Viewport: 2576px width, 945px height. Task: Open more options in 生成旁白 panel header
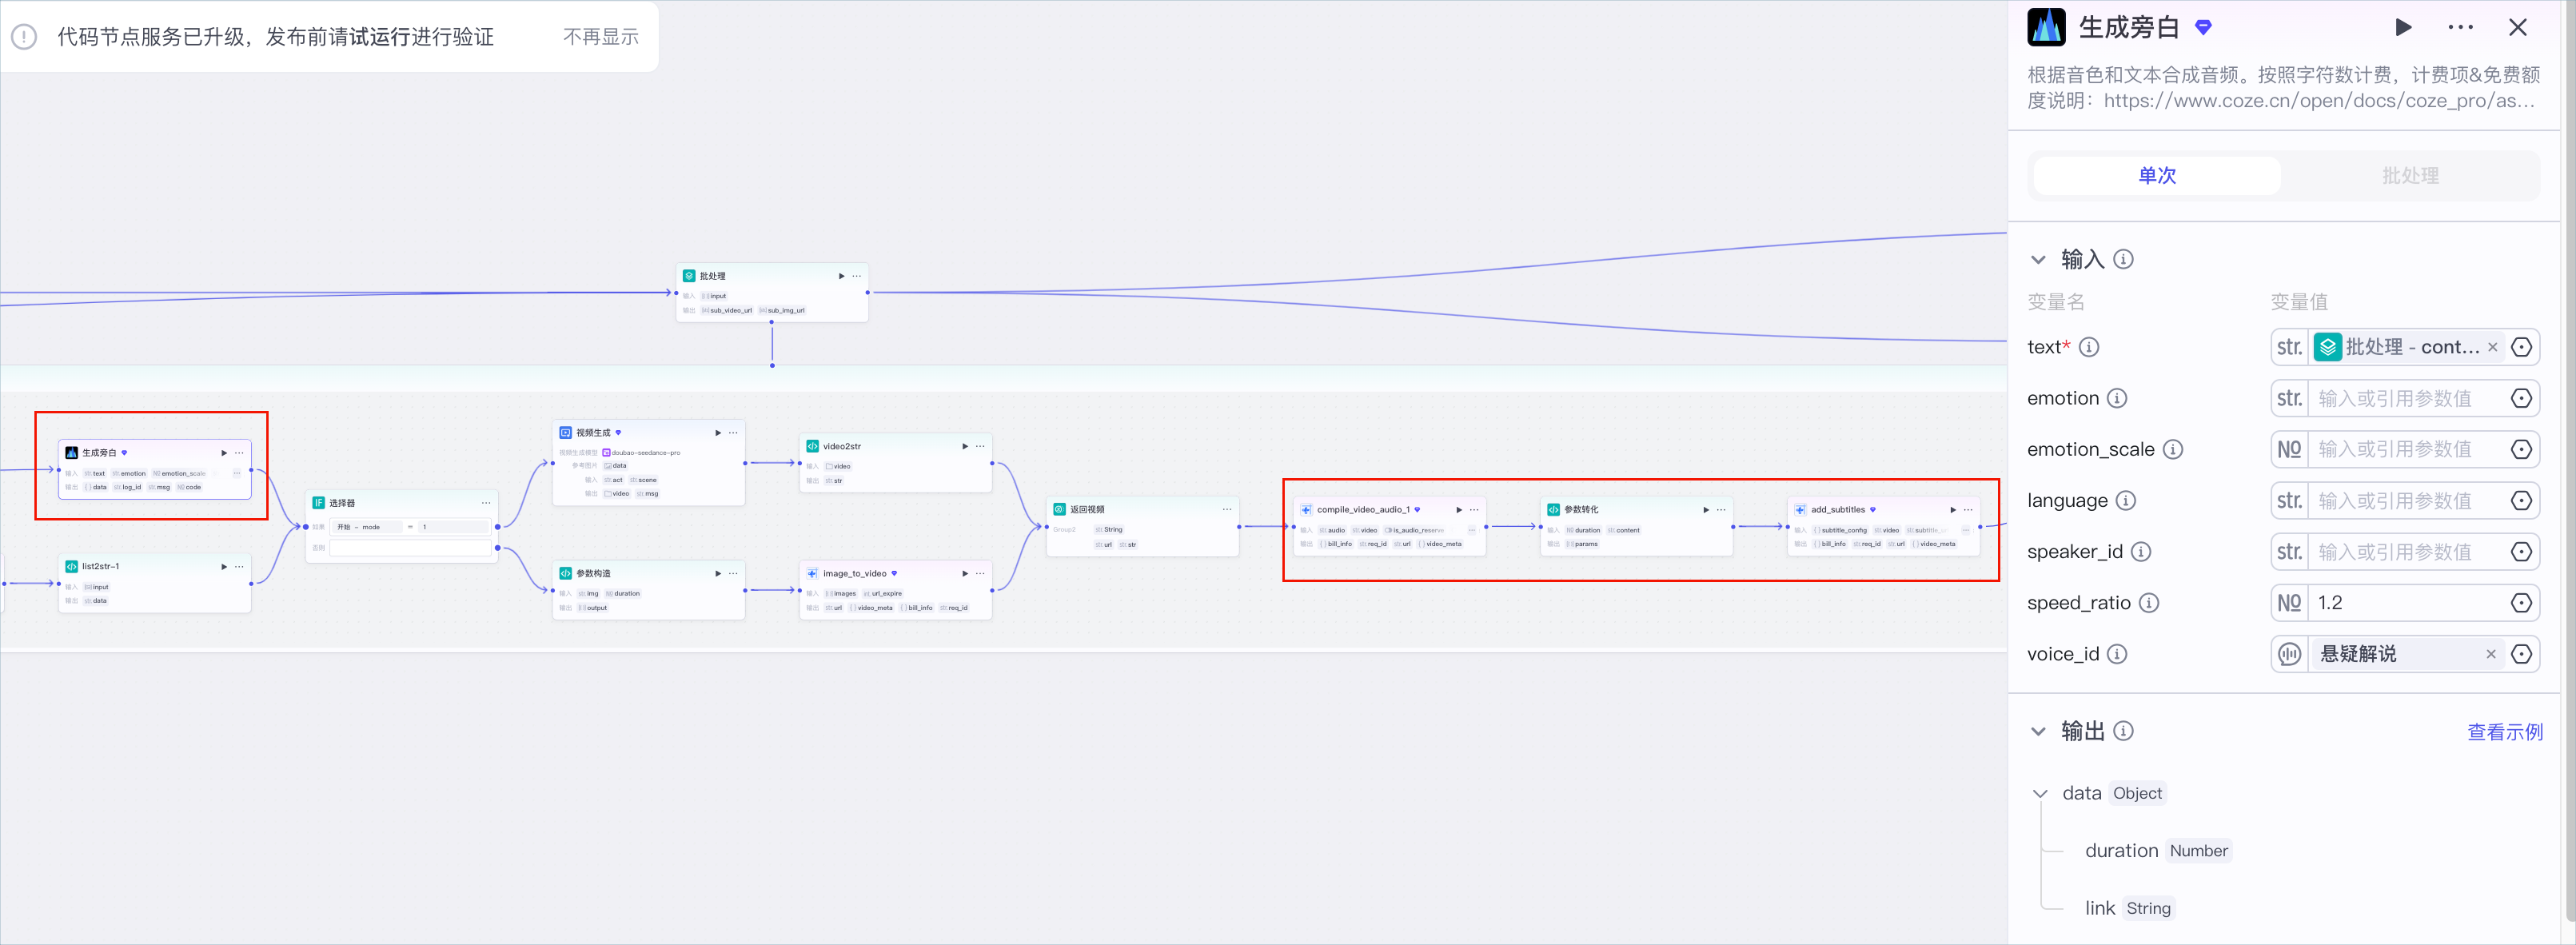click(x=2461, y=28)
